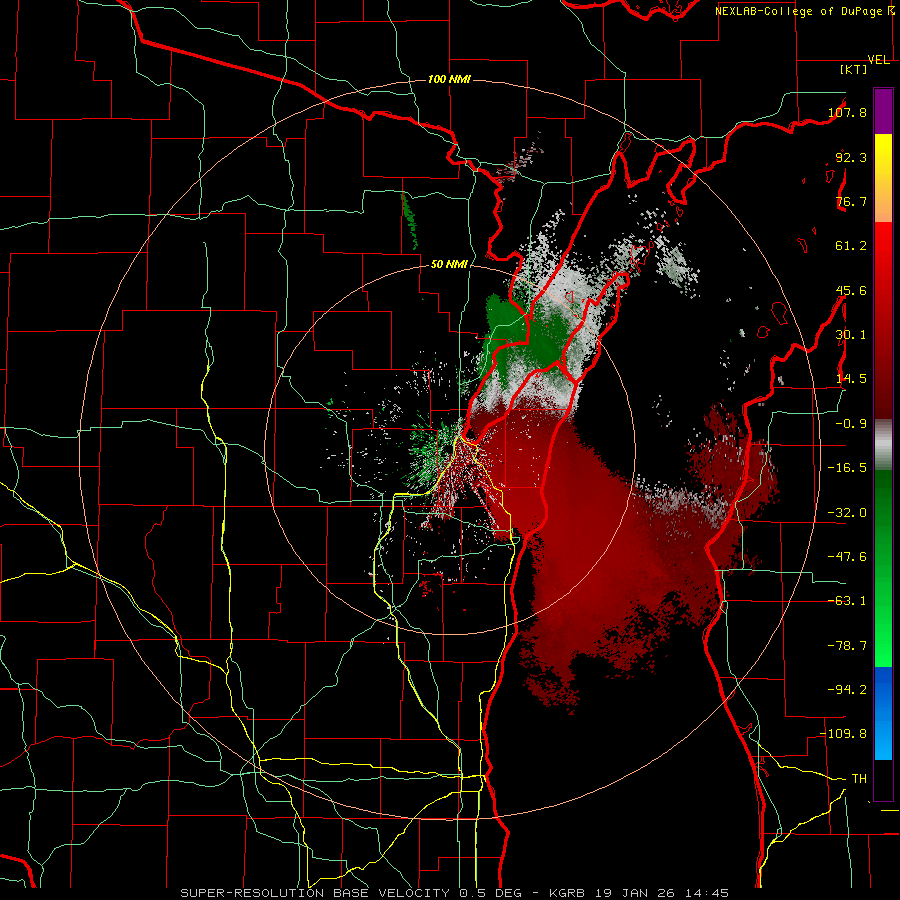Click the purple segment of velocity color bar
The height and width of the screenshot is (900, 900).
tap(883, 111)
